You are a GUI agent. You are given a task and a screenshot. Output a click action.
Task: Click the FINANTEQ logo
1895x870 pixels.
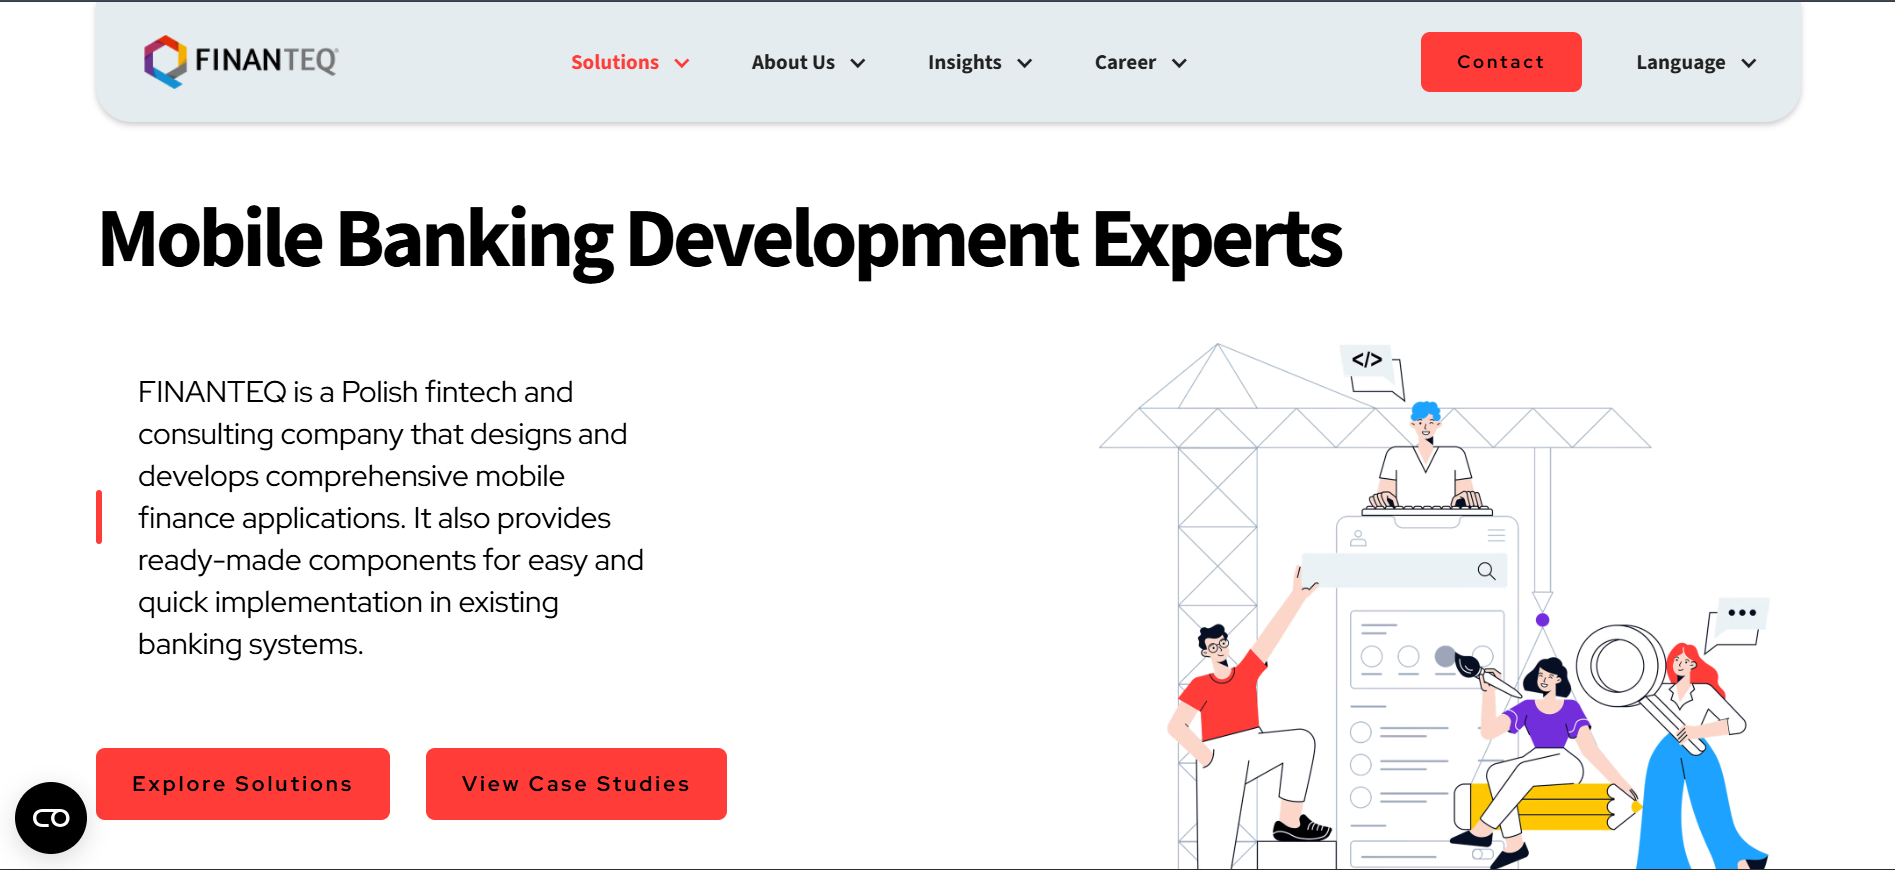(241, 61)
